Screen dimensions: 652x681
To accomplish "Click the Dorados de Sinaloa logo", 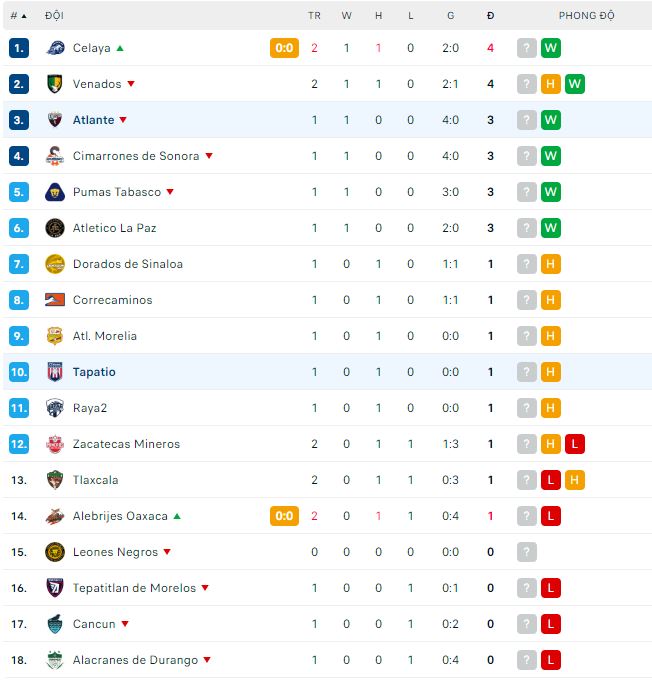I will (55, 264).
